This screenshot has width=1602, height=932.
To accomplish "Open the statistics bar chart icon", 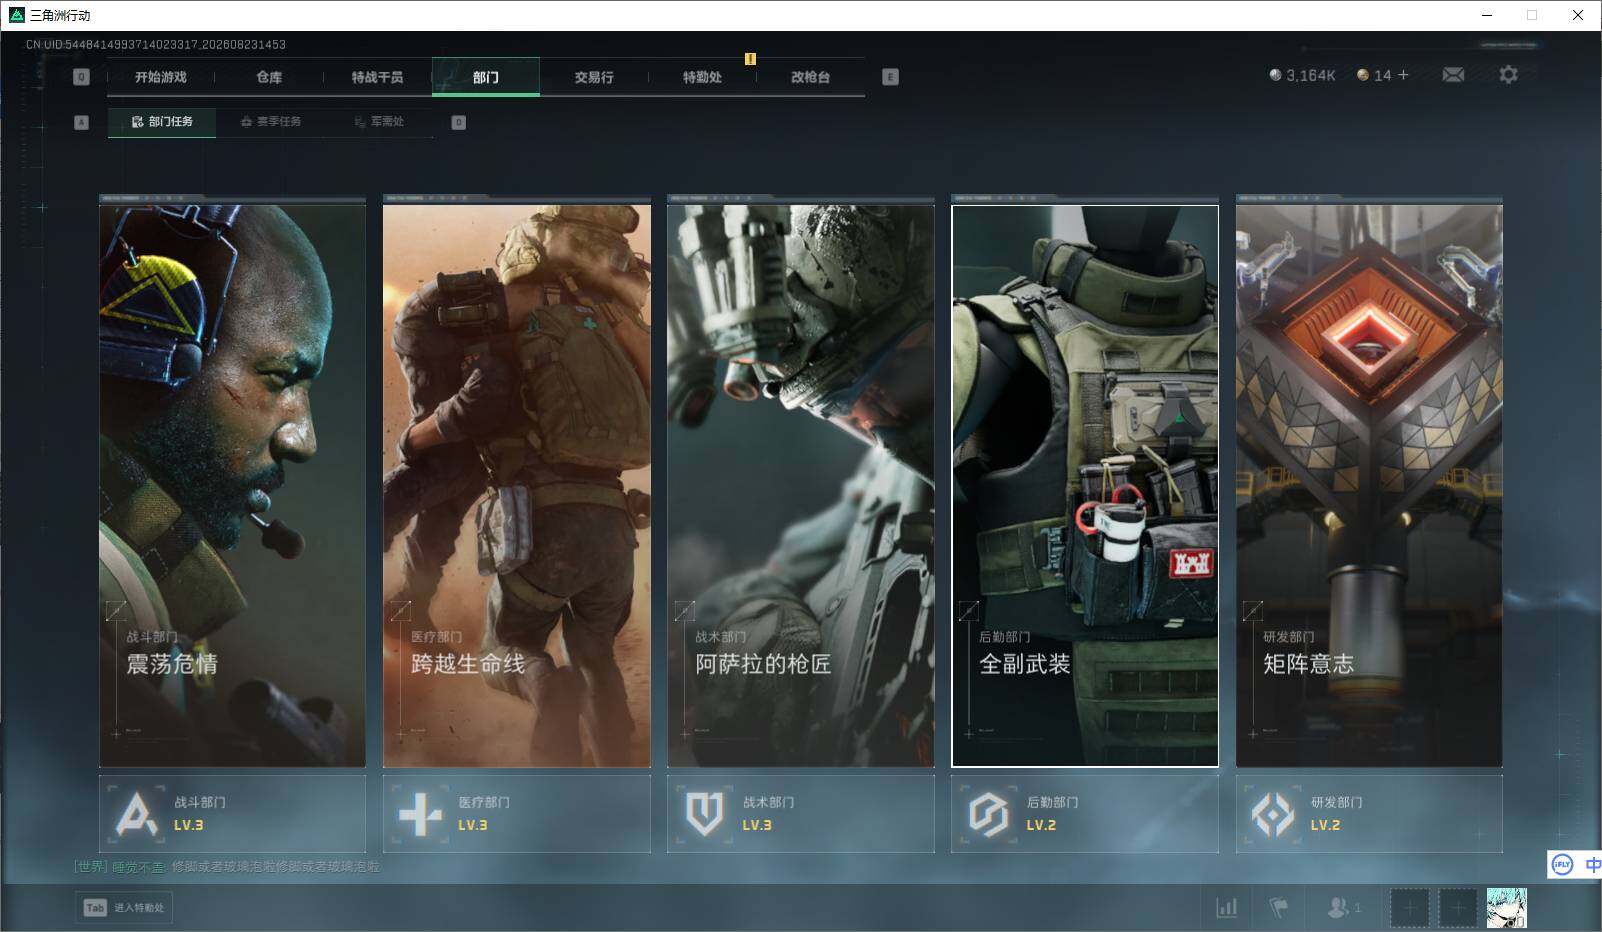I will [1227, 908].
